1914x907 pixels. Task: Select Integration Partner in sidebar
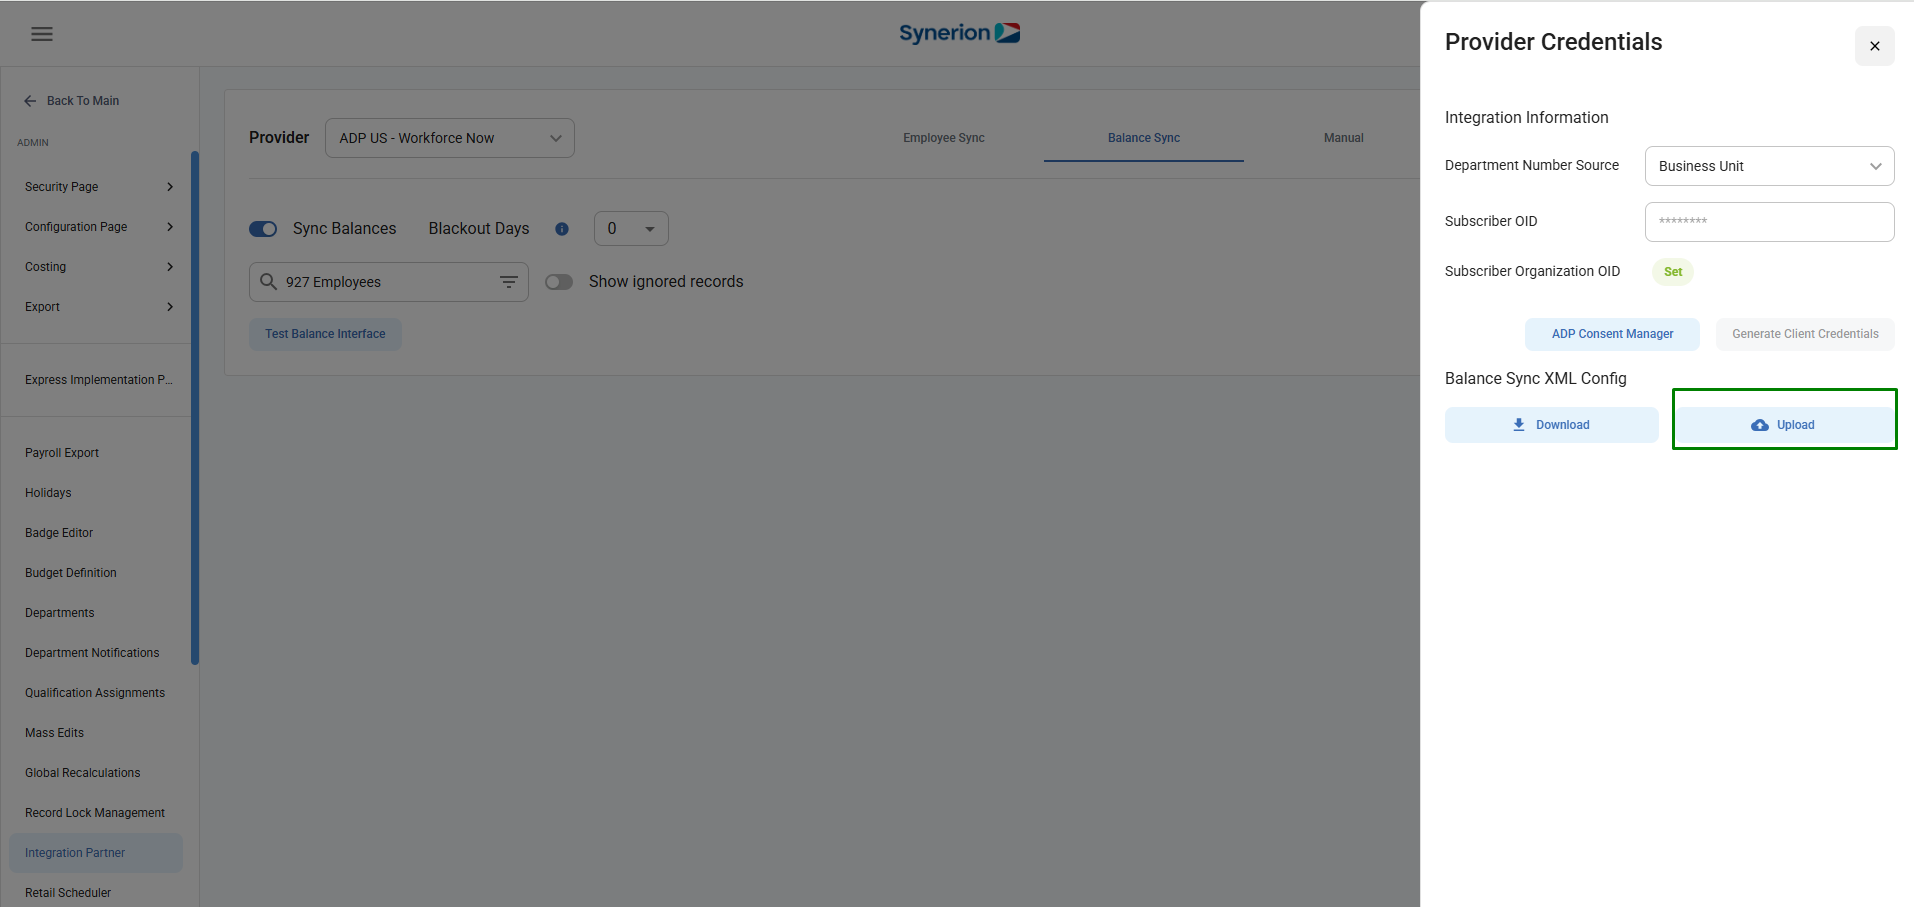[96, 853]
